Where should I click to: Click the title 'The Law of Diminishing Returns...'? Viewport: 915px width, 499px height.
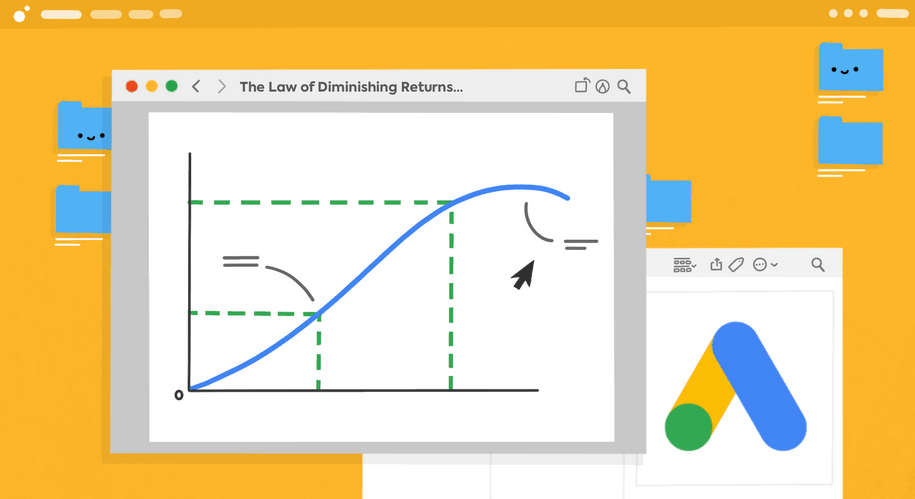[351, 87]
